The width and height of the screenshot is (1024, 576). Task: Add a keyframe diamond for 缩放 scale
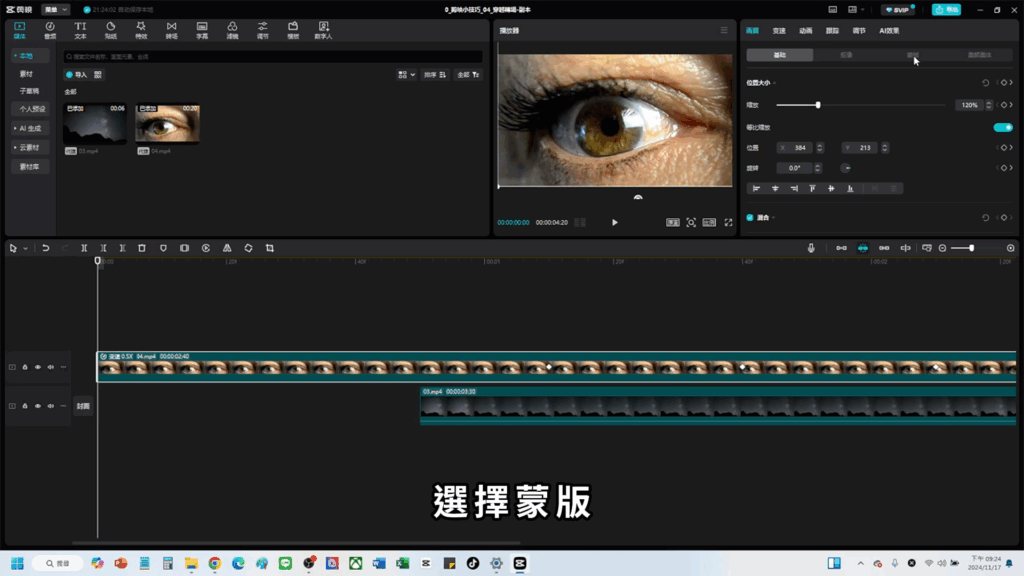click(x=1004, y=105)
